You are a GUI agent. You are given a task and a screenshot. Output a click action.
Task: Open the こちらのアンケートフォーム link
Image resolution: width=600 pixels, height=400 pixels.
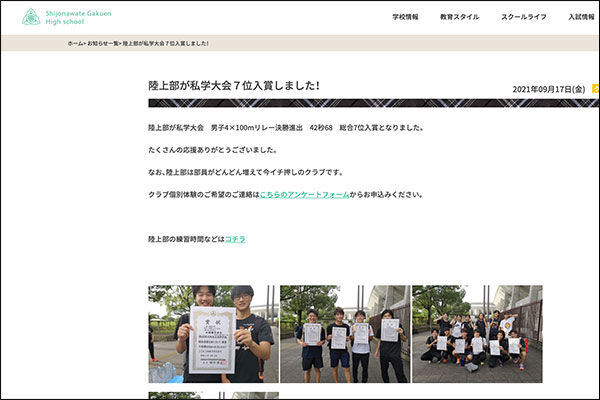tap(305, 194)
